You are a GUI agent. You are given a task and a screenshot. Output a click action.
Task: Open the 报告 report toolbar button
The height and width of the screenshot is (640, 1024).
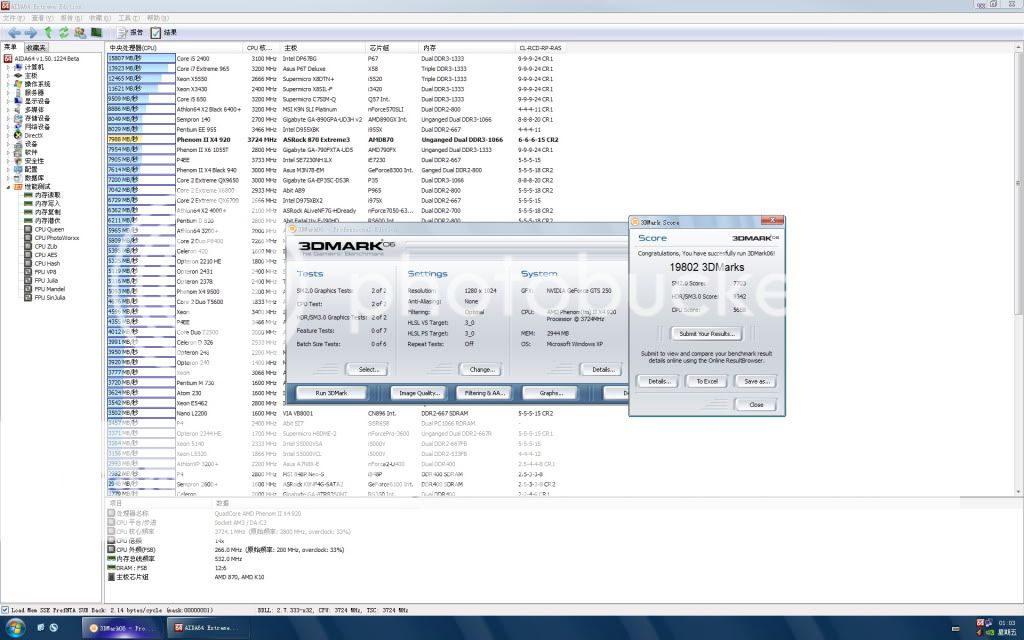pos(130,33)
